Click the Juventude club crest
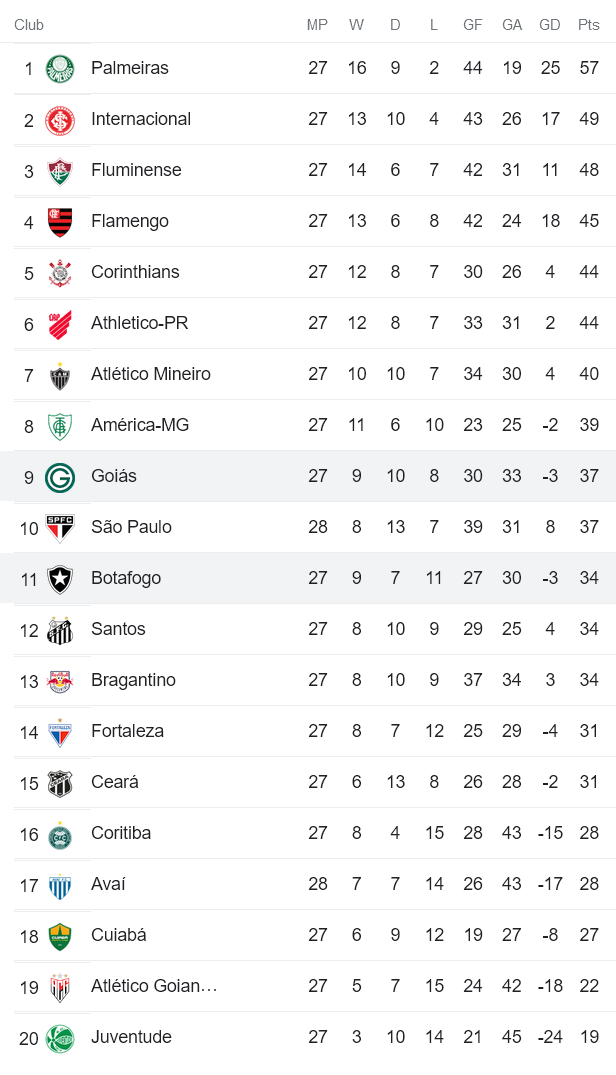Screen dimensions: 616x1075 [59, 1037]
